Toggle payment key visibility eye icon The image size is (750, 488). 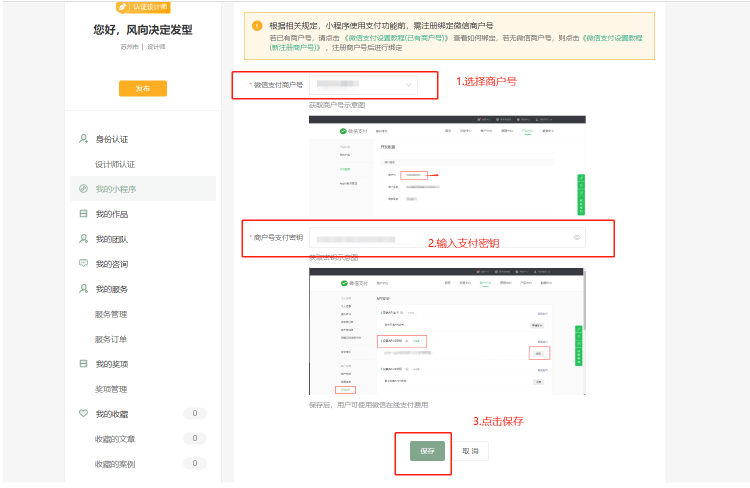pyautogui.click(x=577, y=238)
